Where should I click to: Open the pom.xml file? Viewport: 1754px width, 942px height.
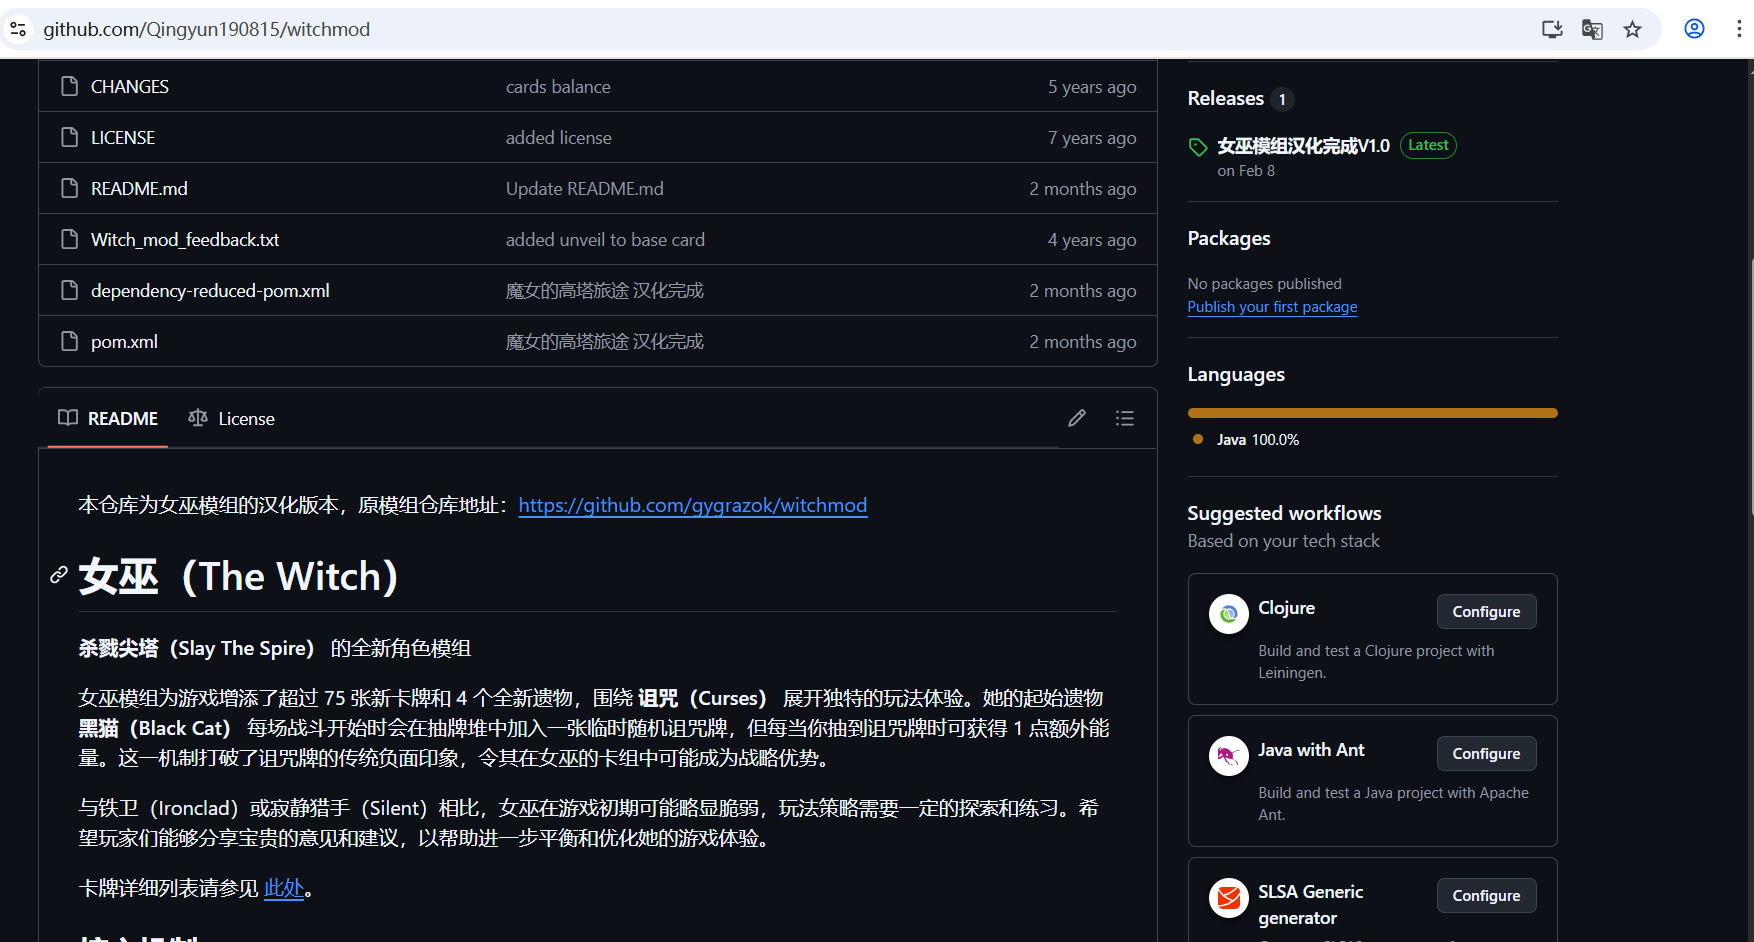pos(124,342)
